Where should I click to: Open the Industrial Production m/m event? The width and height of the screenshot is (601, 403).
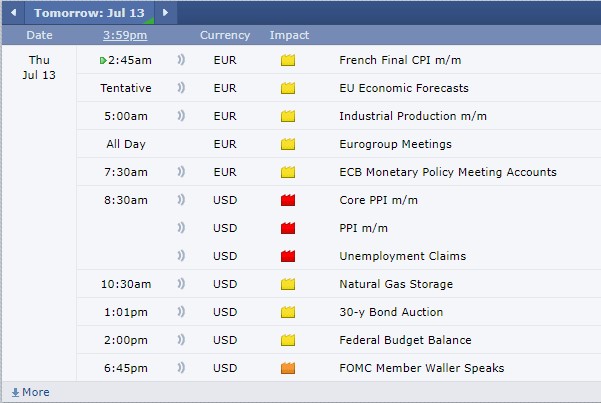click(413, 116)
